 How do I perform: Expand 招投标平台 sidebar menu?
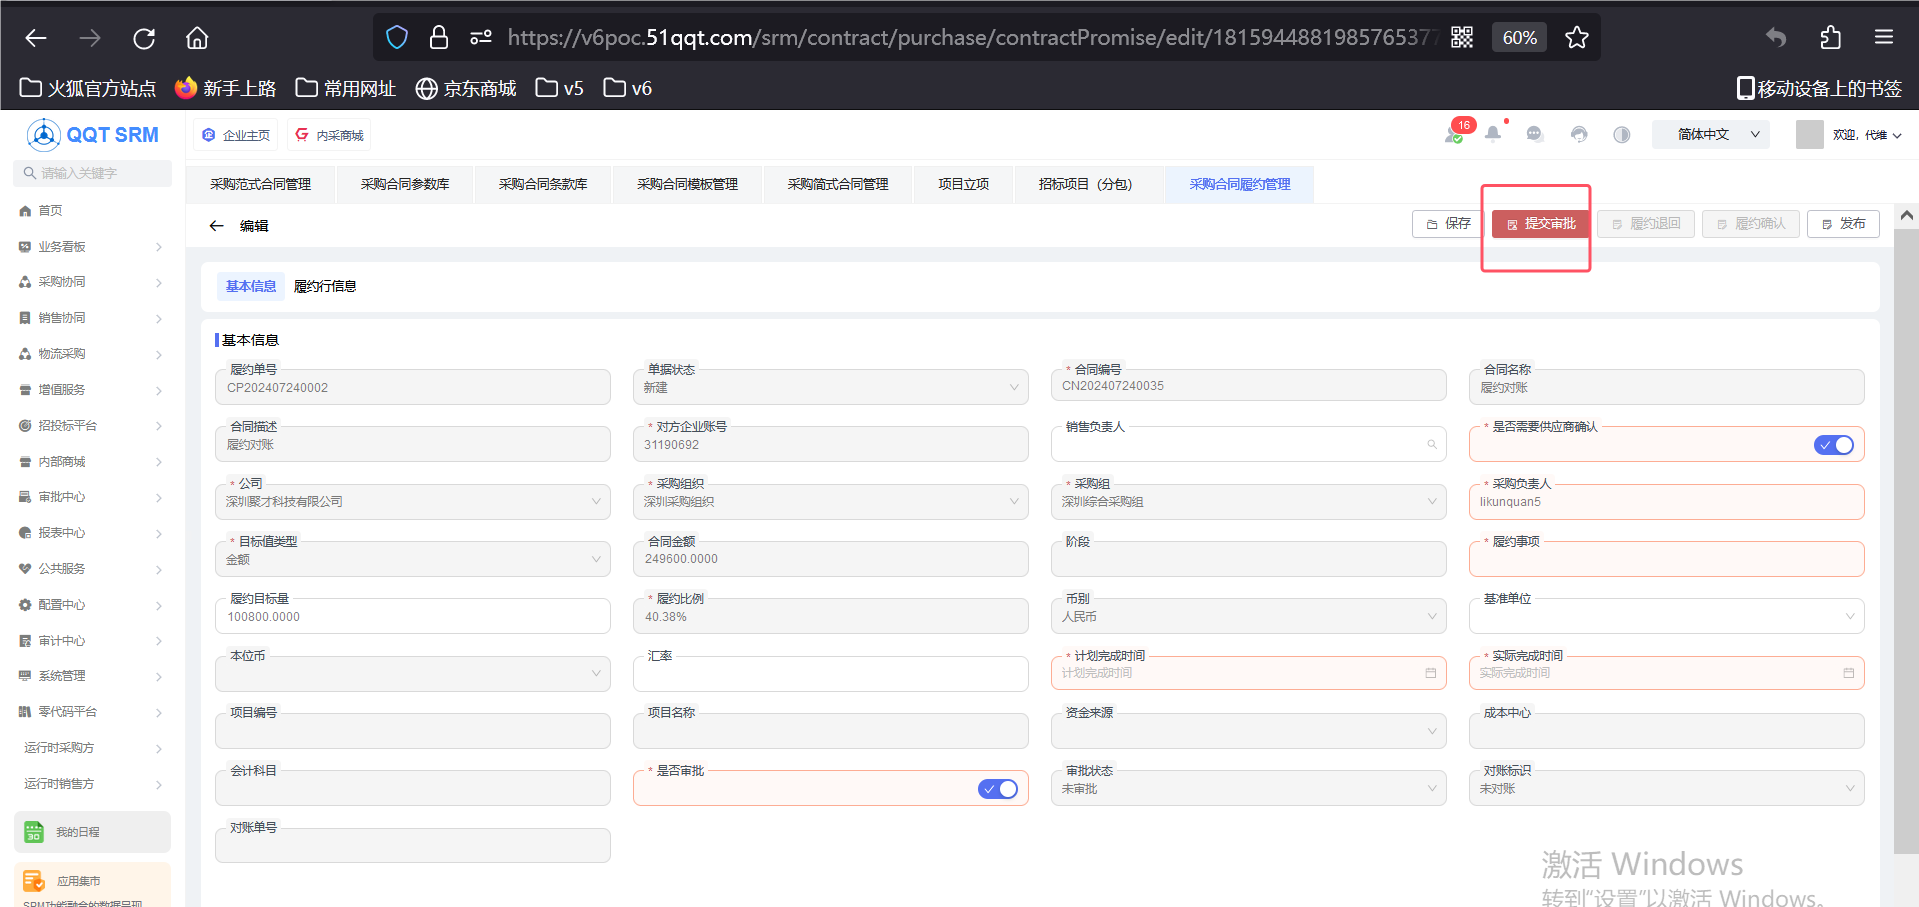(90, 426)
